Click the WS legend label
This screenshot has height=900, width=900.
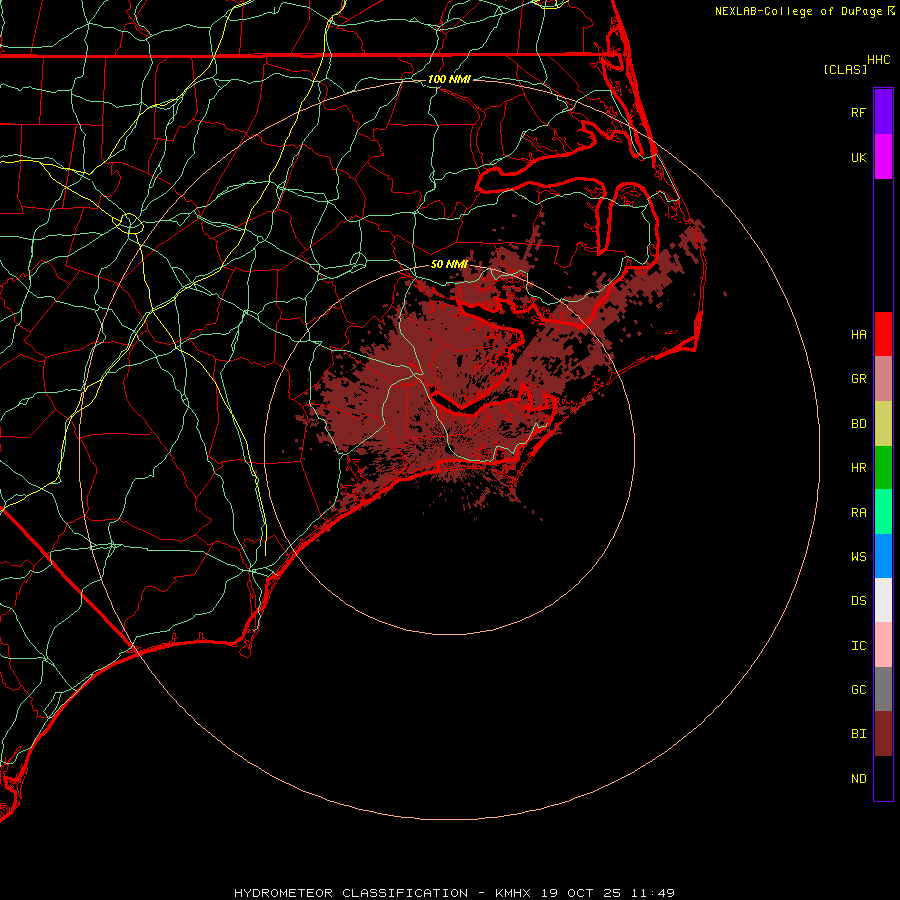point(859,557)
